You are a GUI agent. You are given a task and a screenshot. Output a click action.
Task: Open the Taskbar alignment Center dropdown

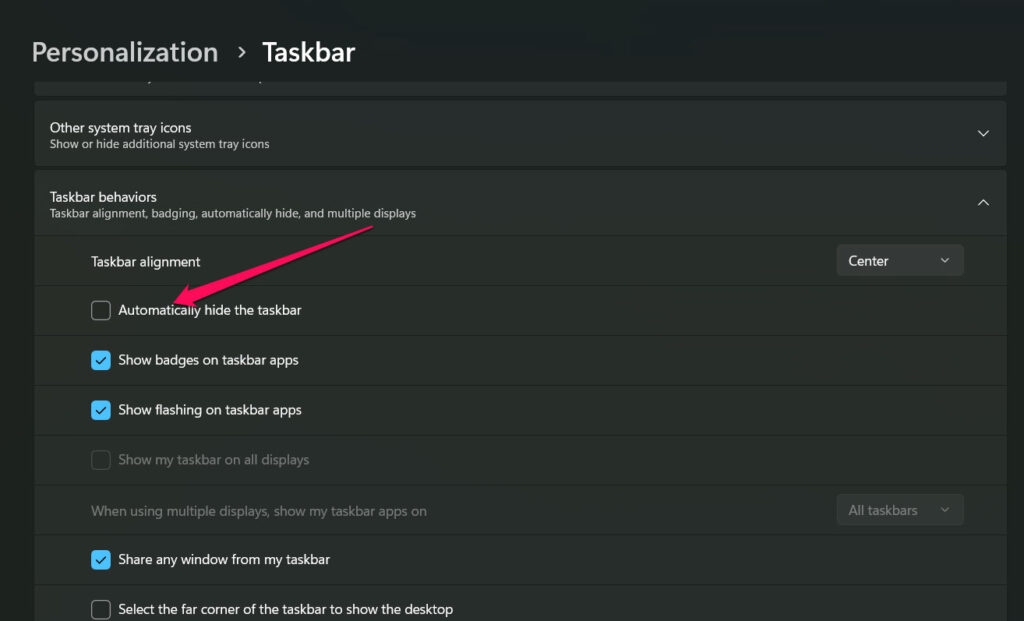[899, 261]
